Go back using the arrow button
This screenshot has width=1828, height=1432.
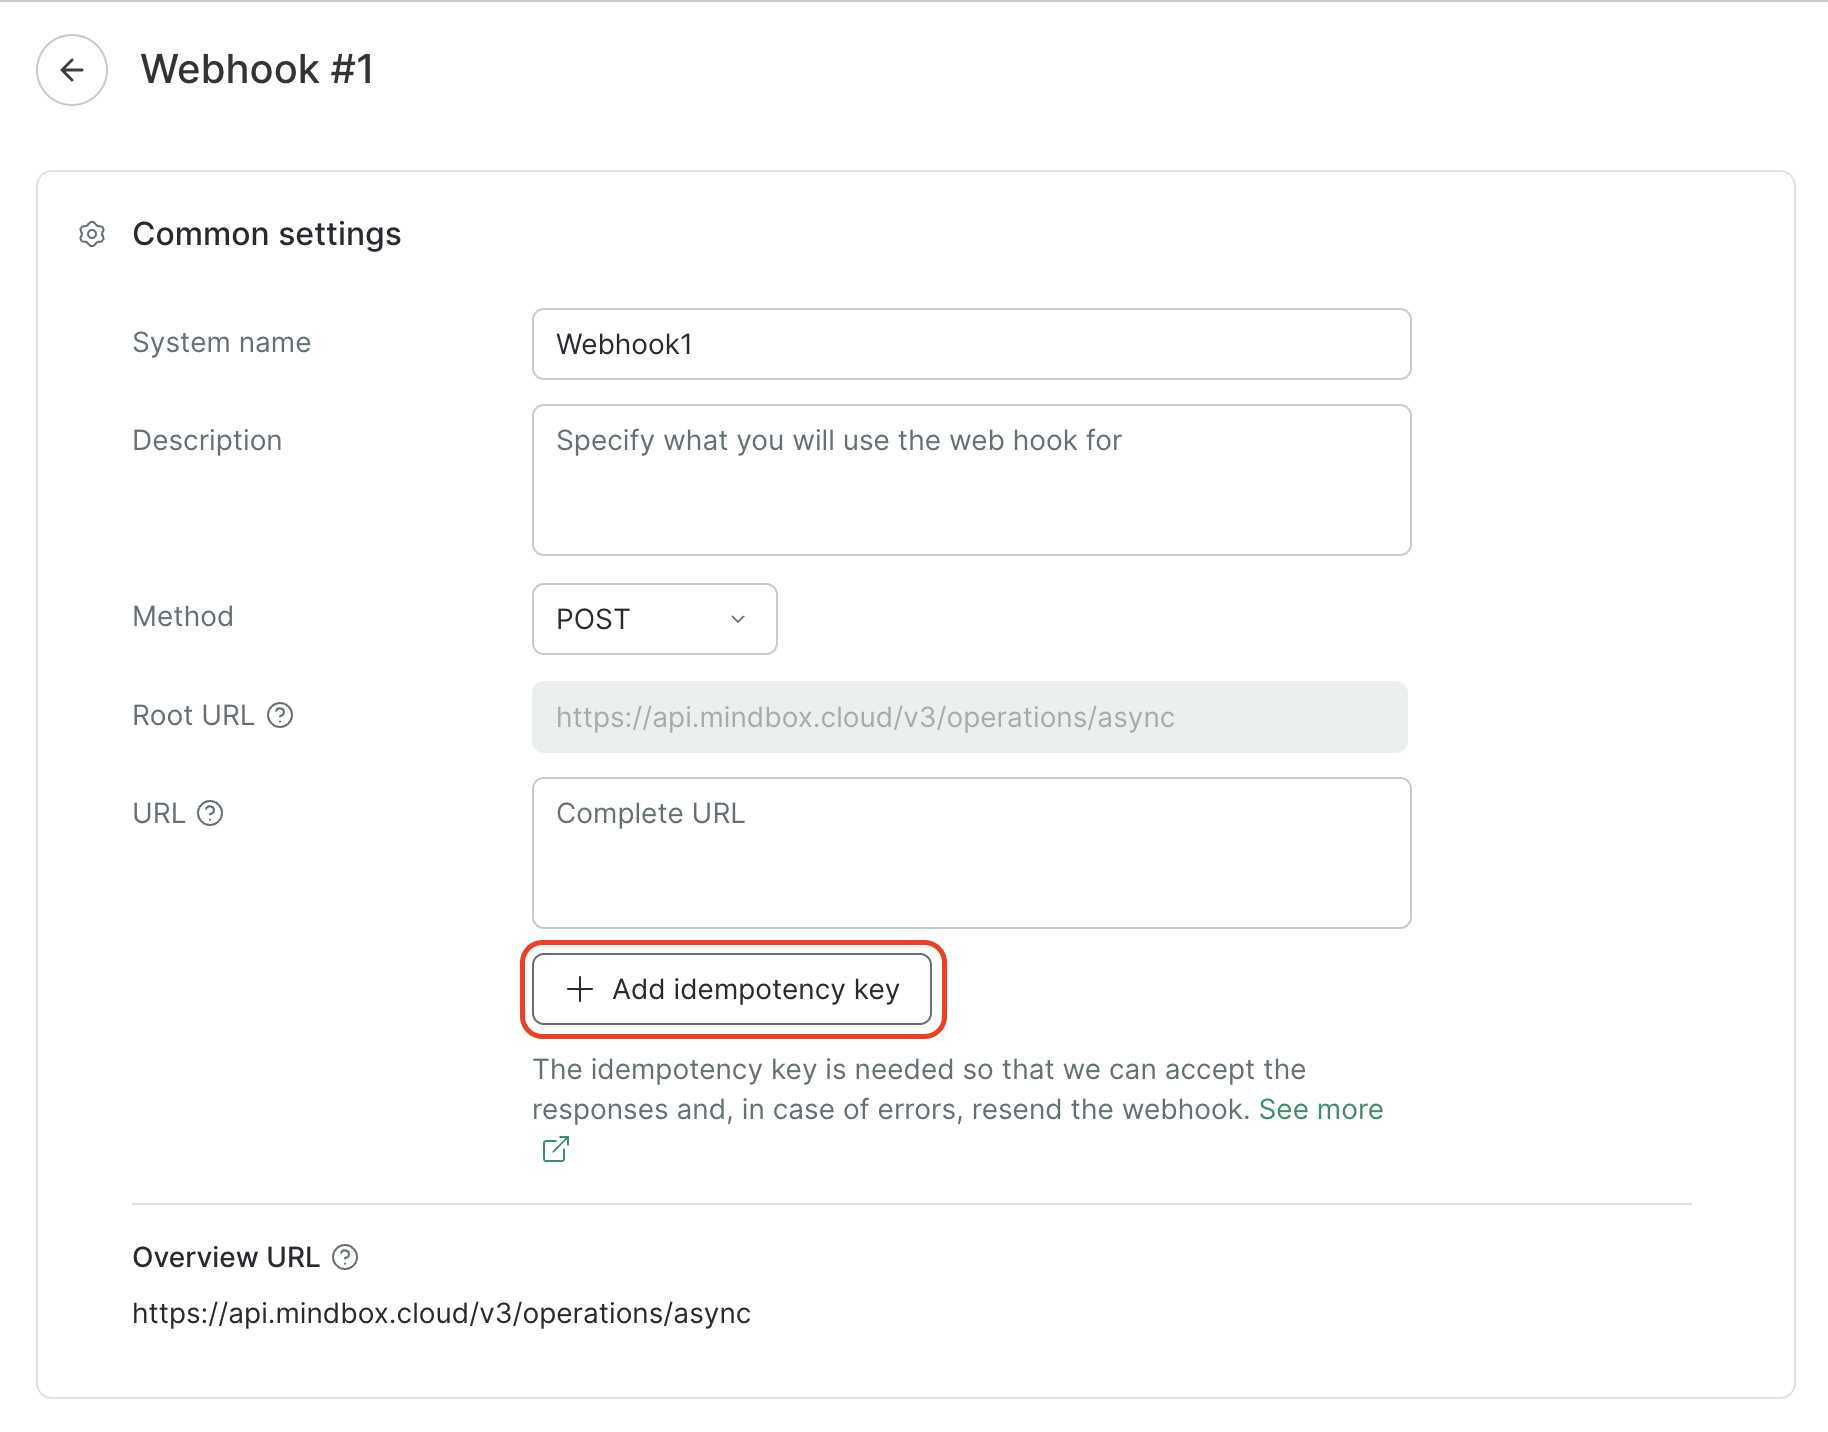click(x=72, y=70)
